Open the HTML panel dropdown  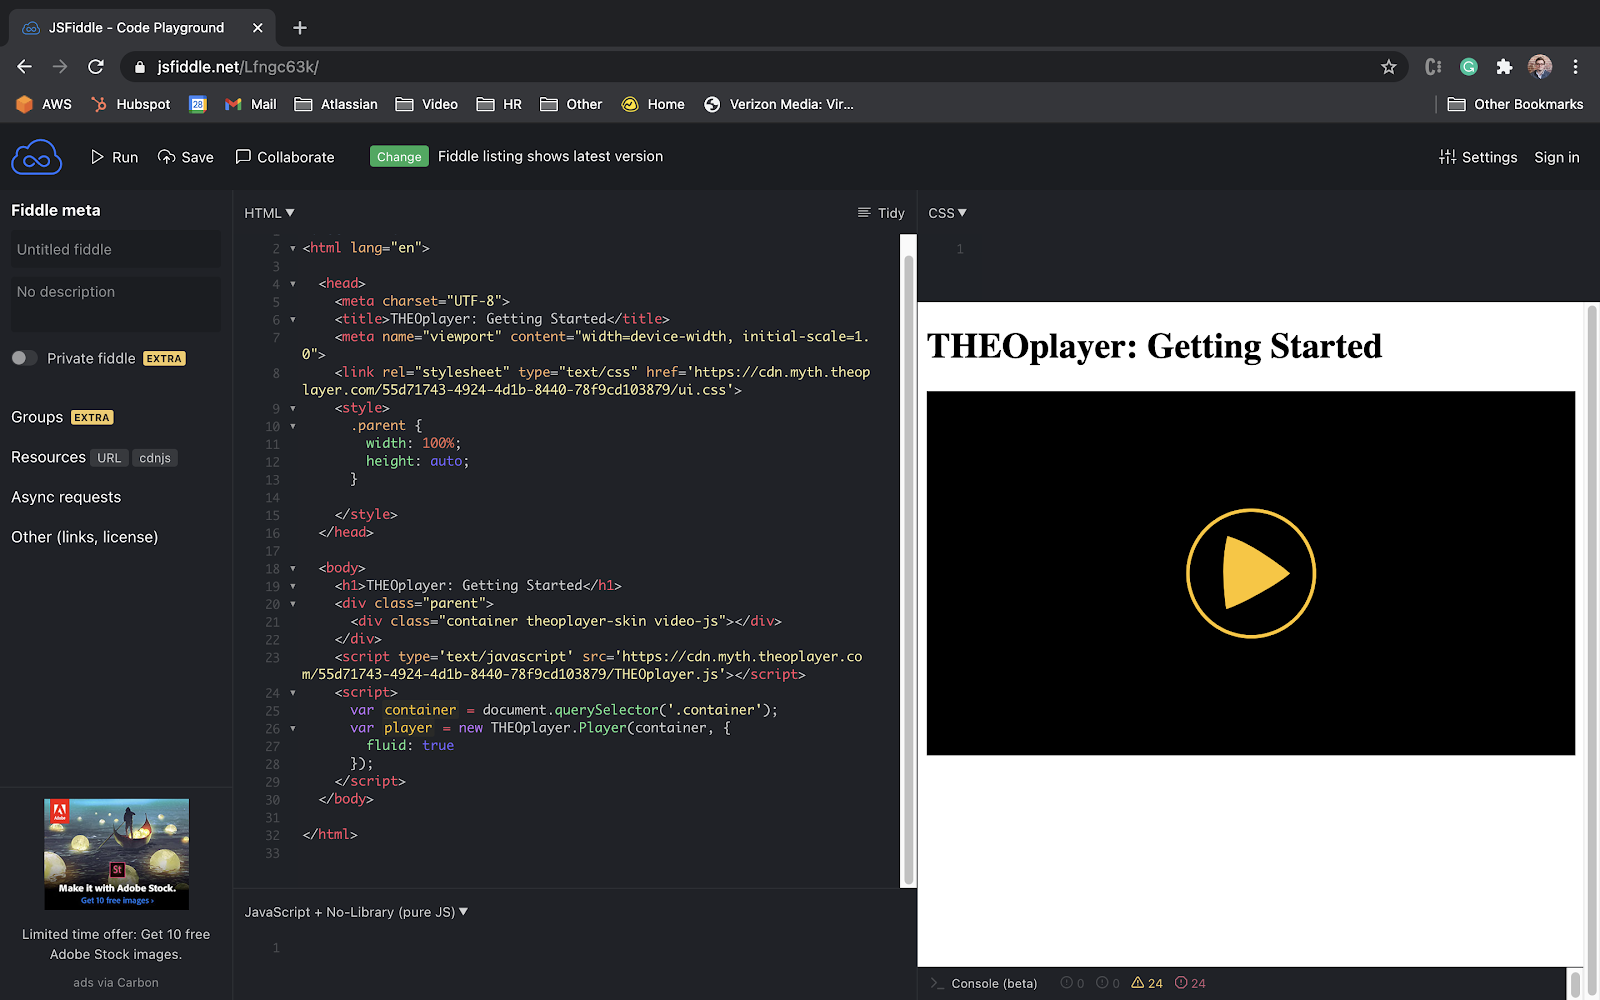(x=267, y=212)
